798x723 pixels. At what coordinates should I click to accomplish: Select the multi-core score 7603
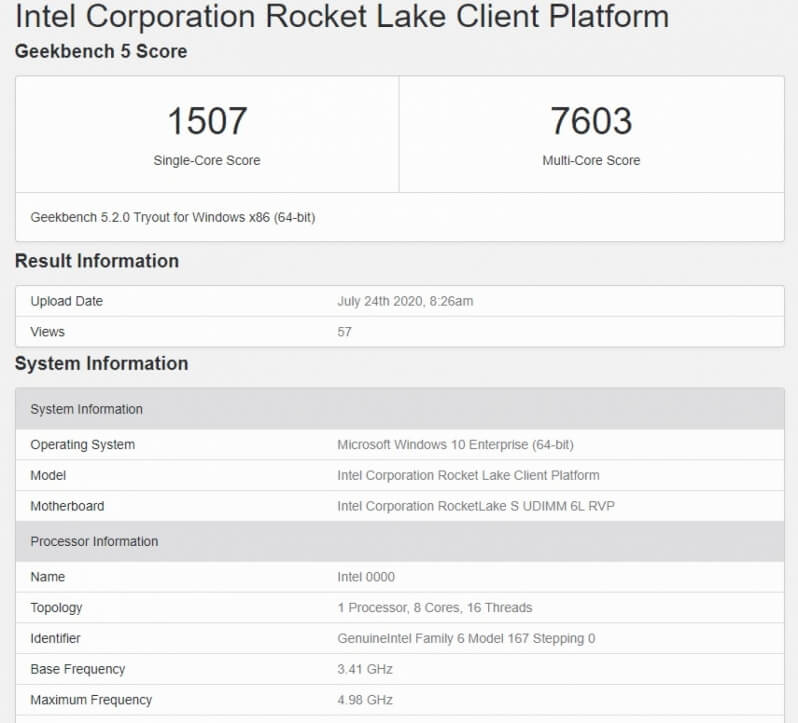click(591, 121)
